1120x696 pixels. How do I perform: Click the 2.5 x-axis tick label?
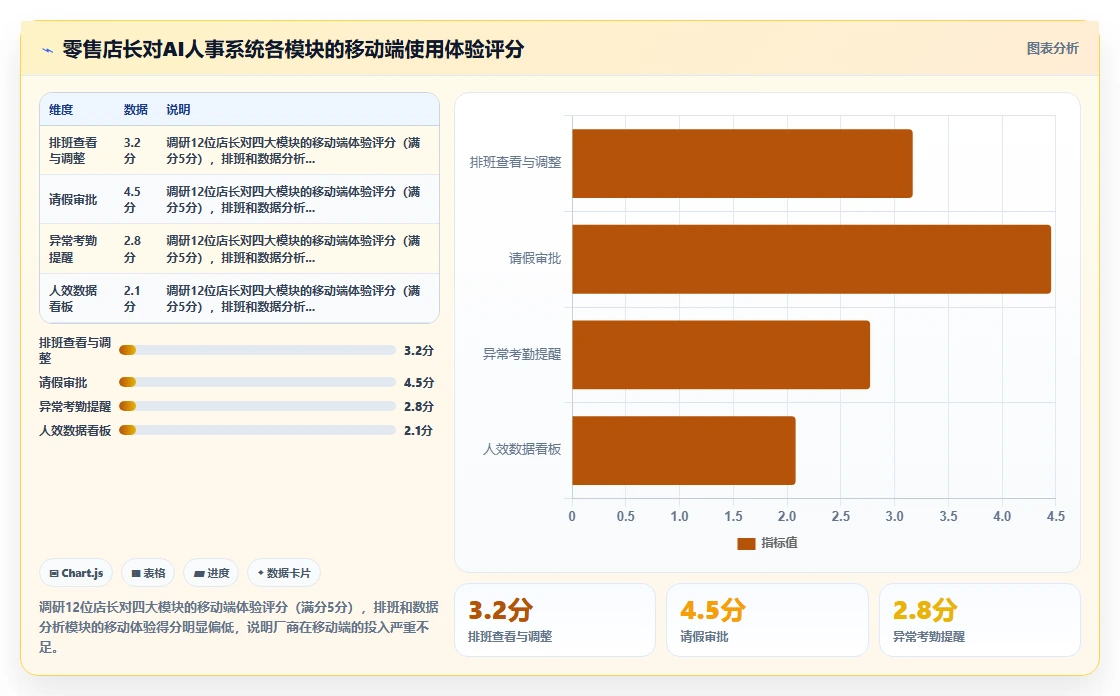click(841, 517)
